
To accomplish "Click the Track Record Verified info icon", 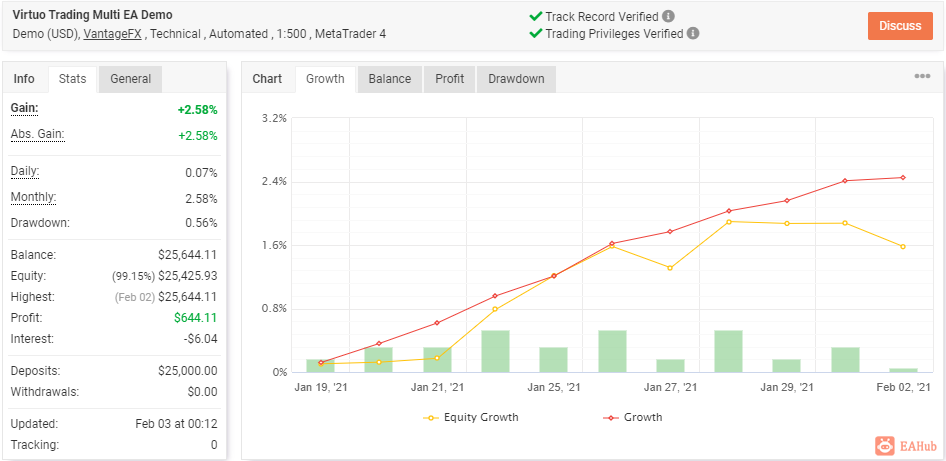I will coord(668,16).
